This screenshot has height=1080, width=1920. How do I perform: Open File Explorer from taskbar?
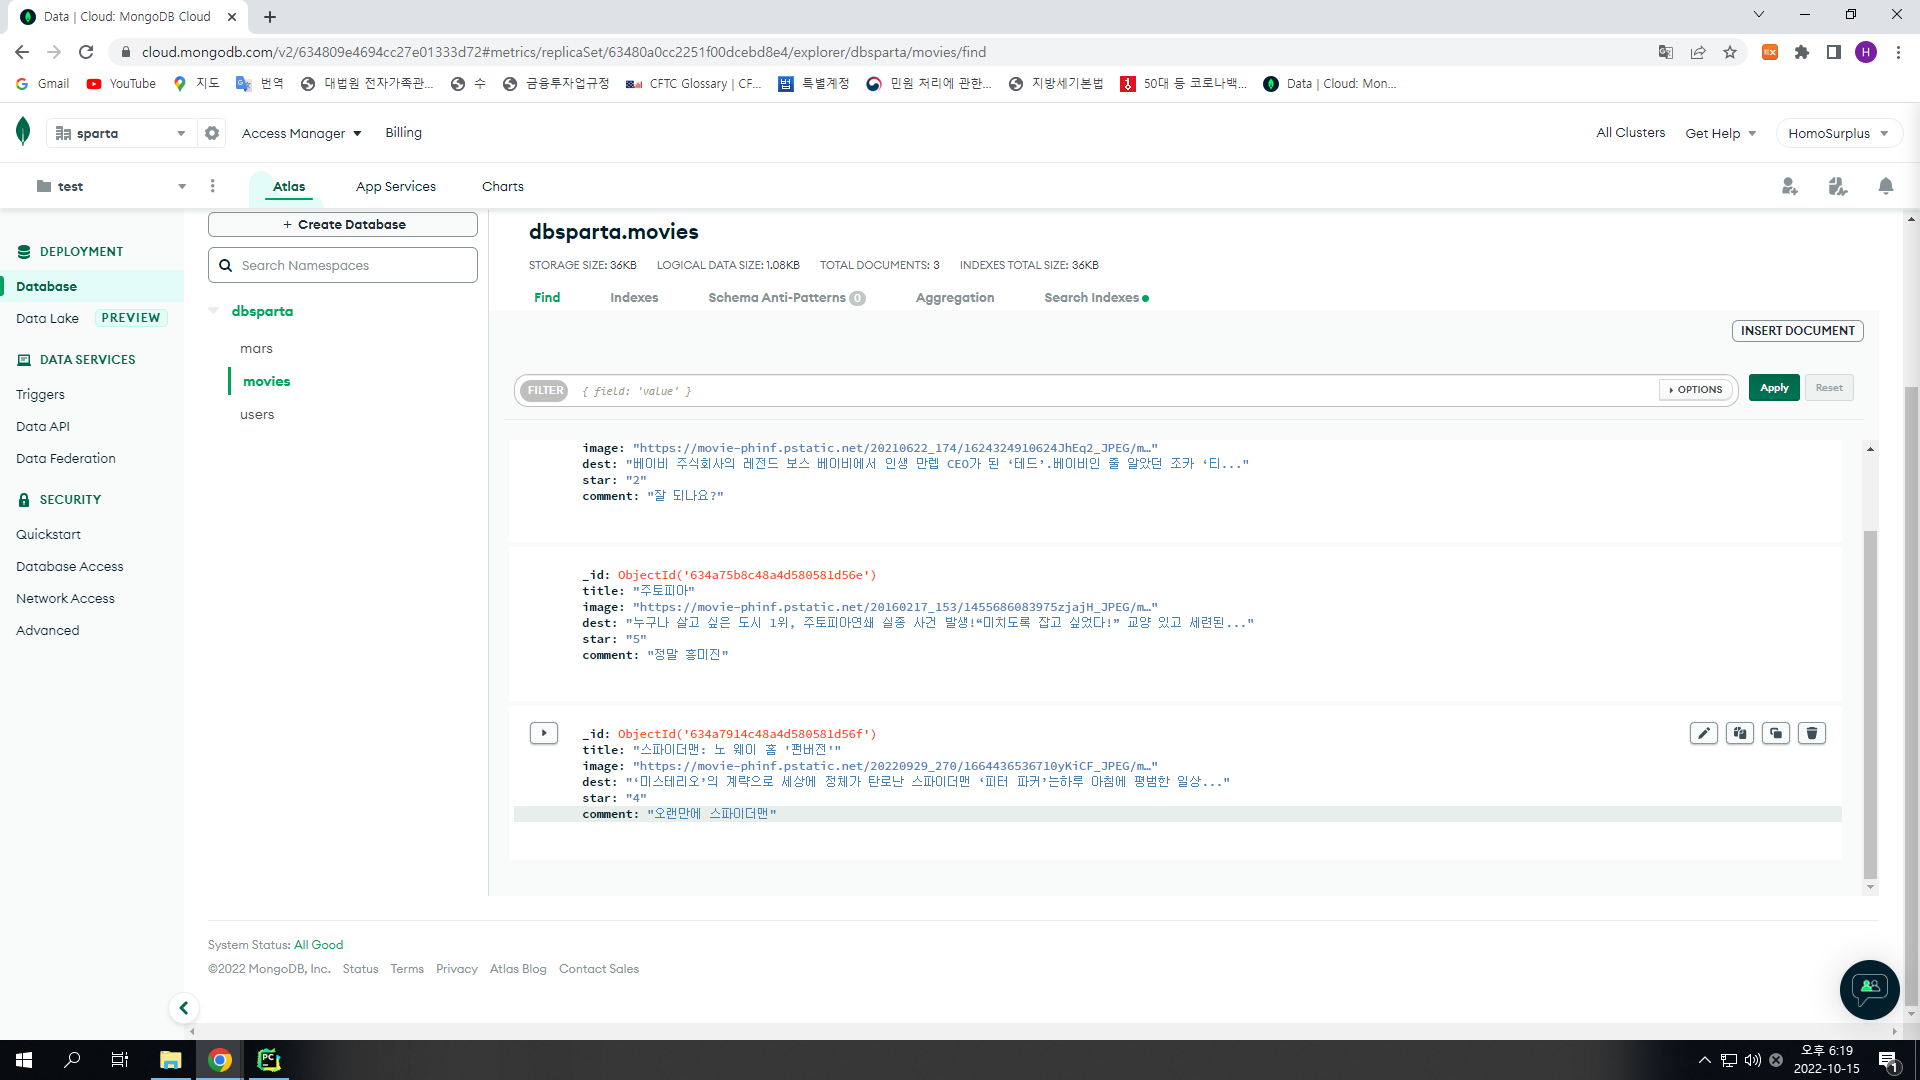click(171, 1060)
